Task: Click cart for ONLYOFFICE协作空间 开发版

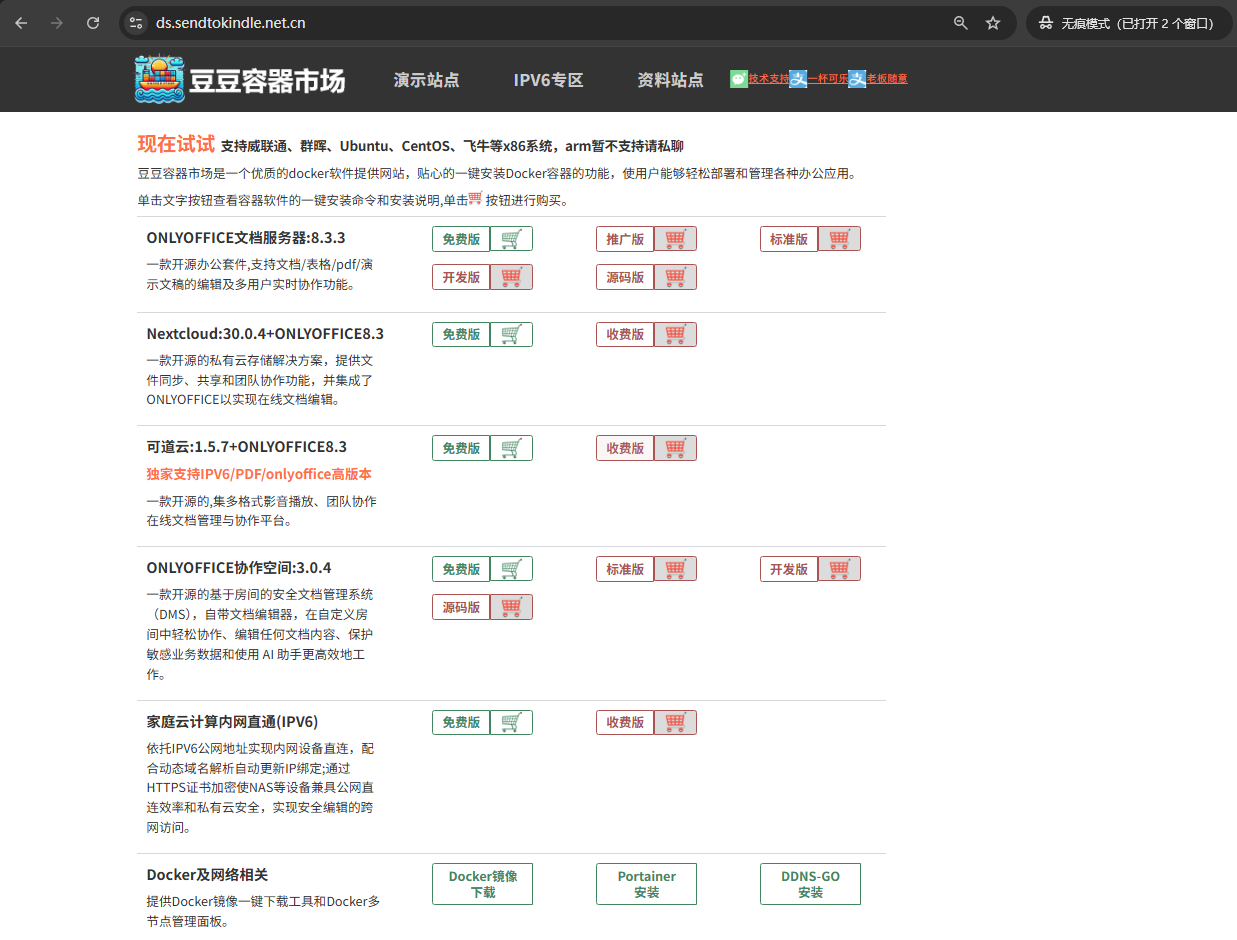Action: tap(839, 569)
